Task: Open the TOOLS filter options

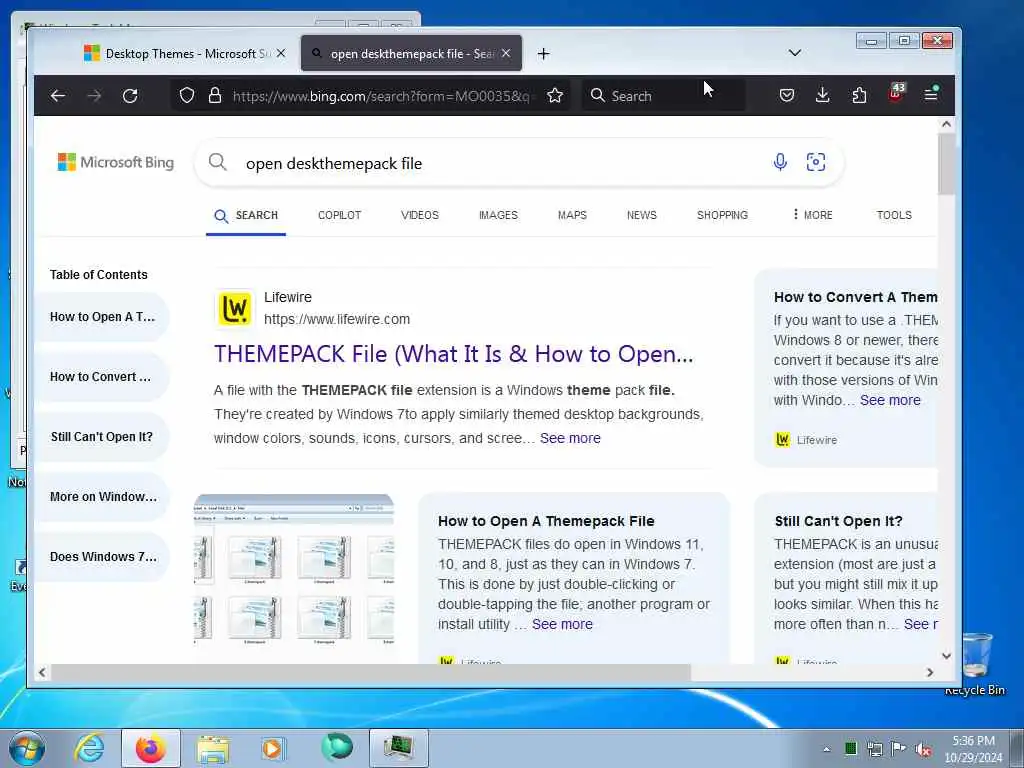Action: tap(894, 215)
